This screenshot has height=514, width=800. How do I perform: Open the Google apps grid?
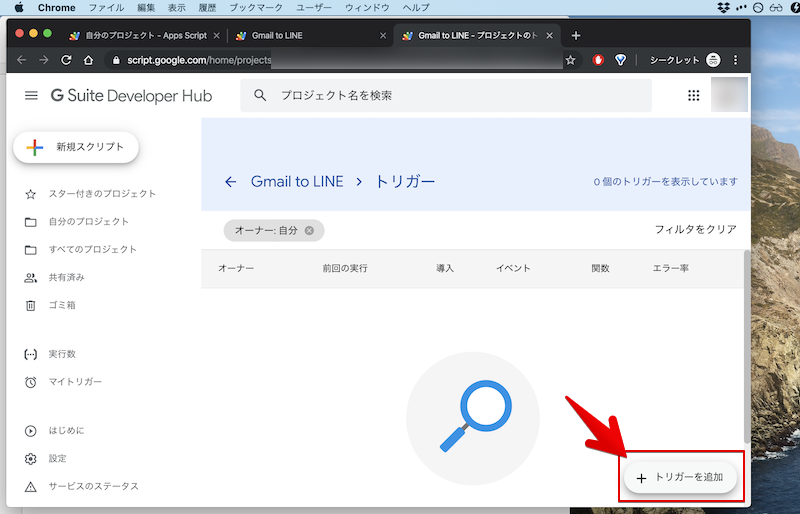[693, 96]
